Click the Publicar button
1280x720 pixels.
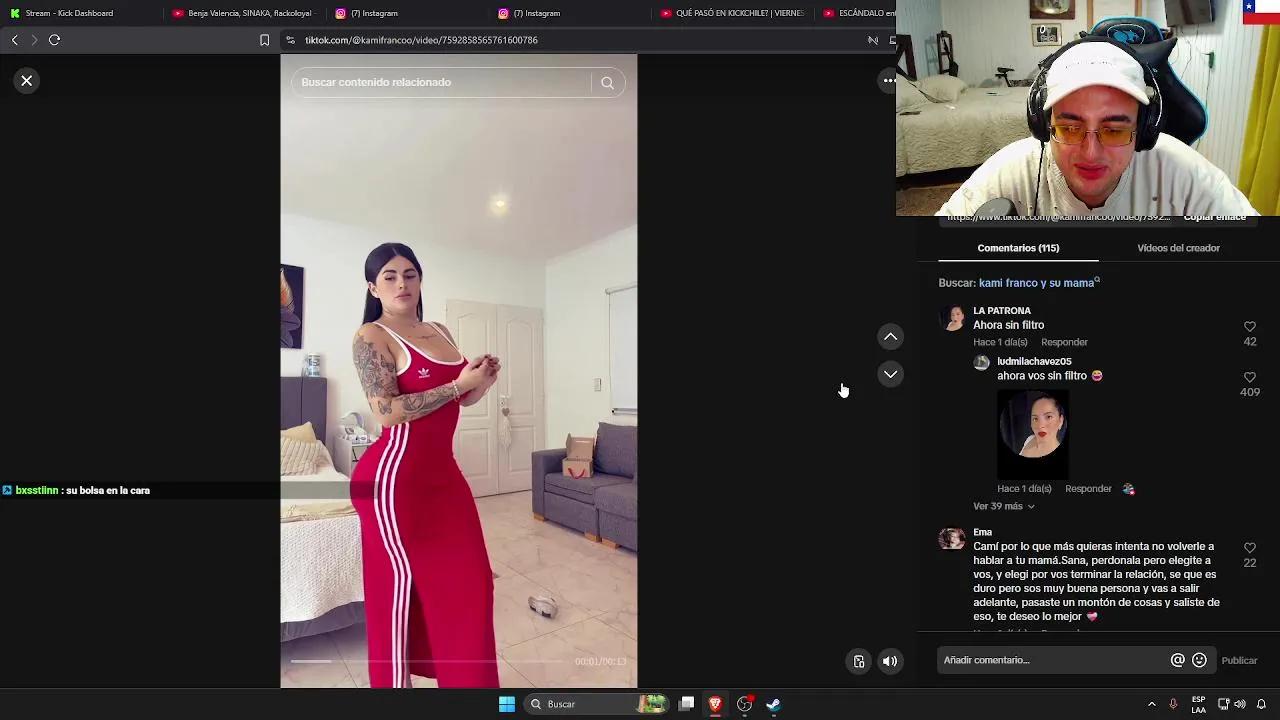(x=1239, y=660)
